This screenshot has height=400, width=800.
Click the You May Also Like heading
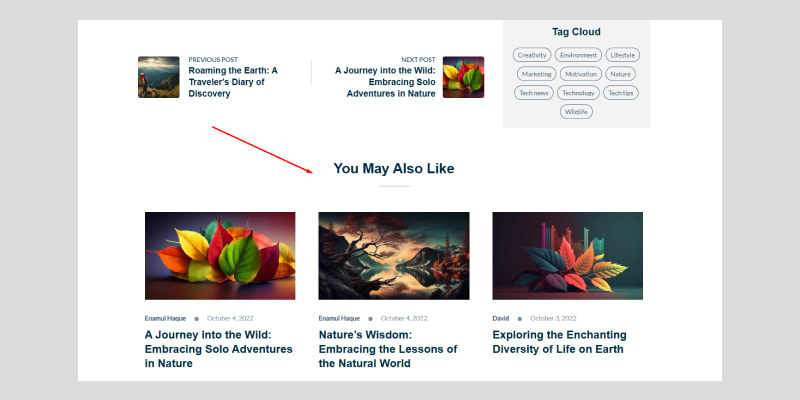(x=394, y=168)
